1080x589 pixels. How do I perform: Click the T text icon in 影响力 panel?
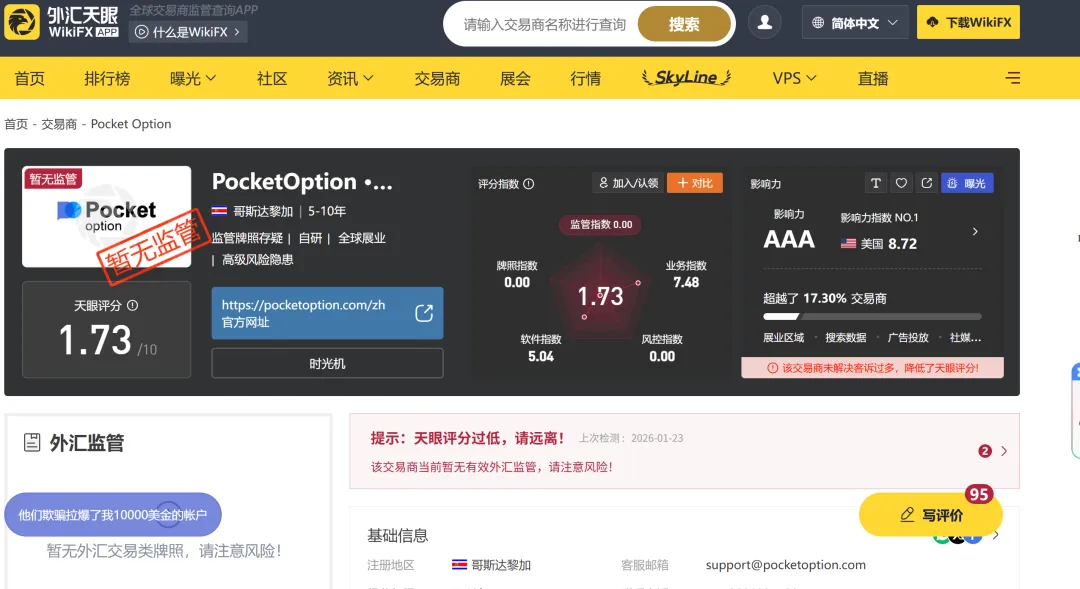(x=875, y=183)
